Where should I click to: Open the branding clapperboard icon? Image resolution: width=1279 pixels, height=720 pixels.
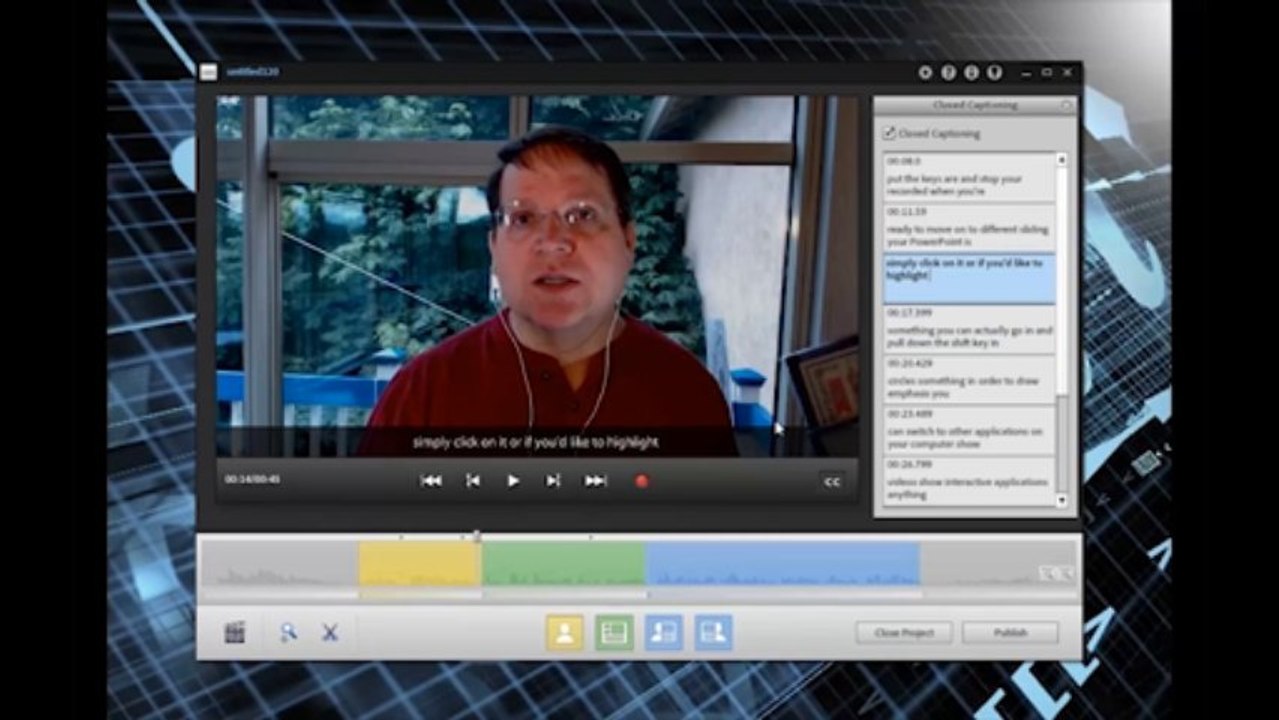point(235,632)
